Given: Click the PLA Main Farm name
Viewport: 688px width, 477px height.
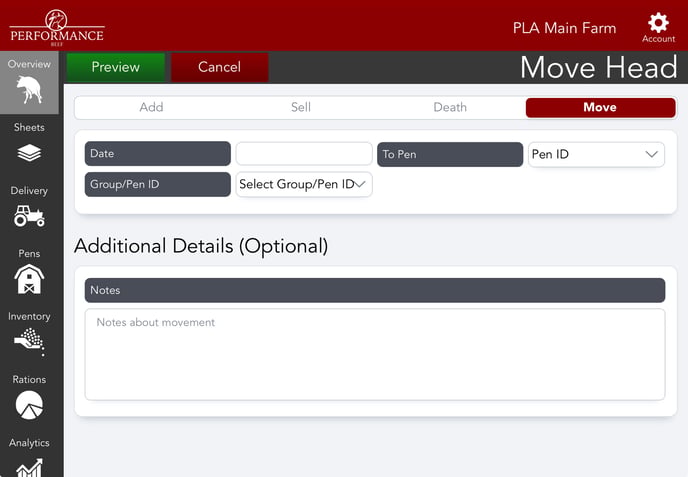Looking at the screenshot, I should (x=564, y=28).
